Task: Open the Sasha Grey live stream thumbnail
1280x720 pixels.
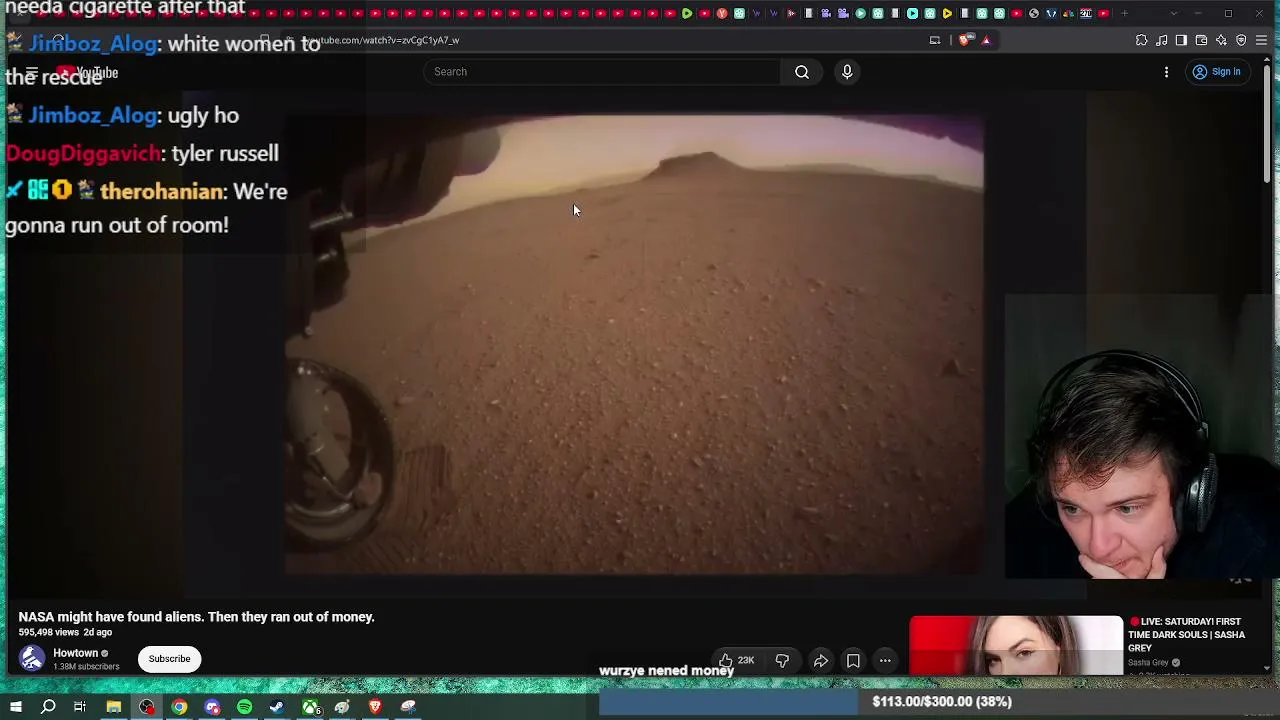Action: pos(1016,646)
